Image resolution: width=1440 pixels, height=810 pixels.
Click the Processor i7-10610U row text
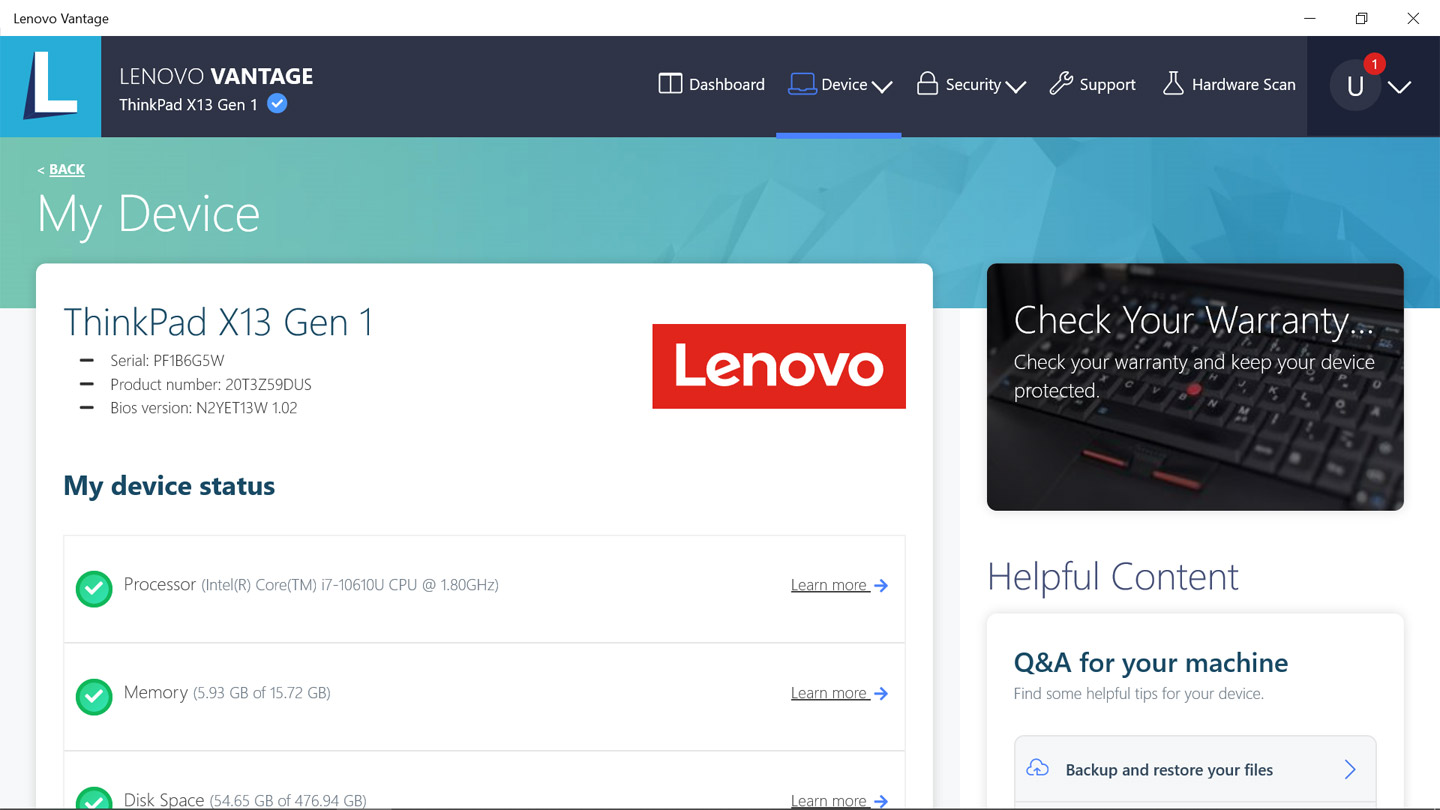click(311, 584)
